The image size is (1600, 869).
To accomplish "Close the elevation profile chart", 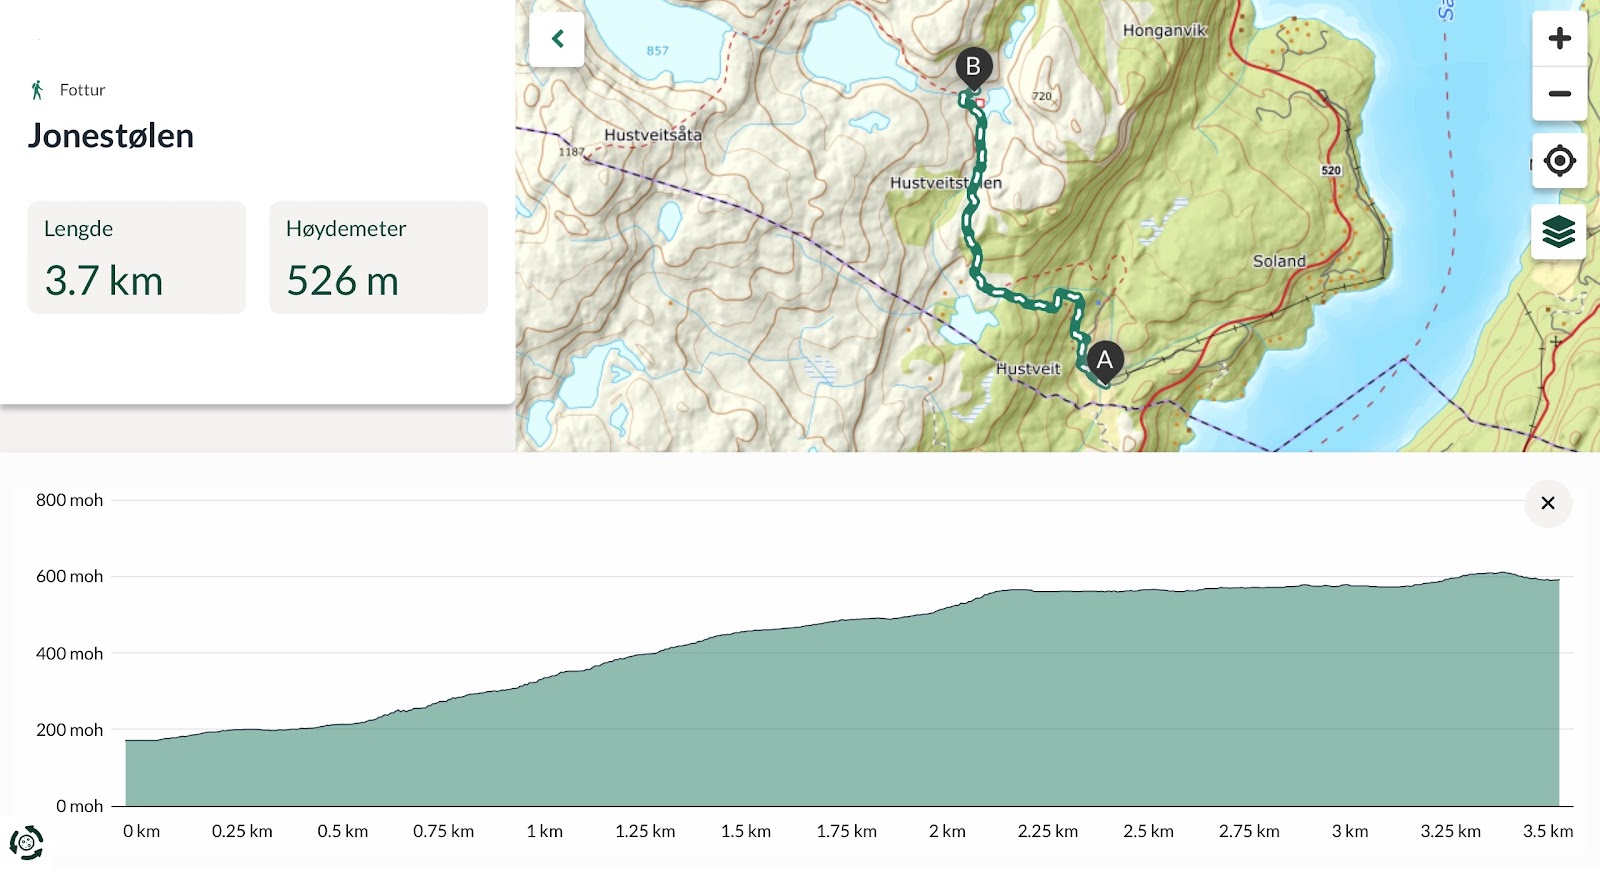I will click(x=1548, y=503).
